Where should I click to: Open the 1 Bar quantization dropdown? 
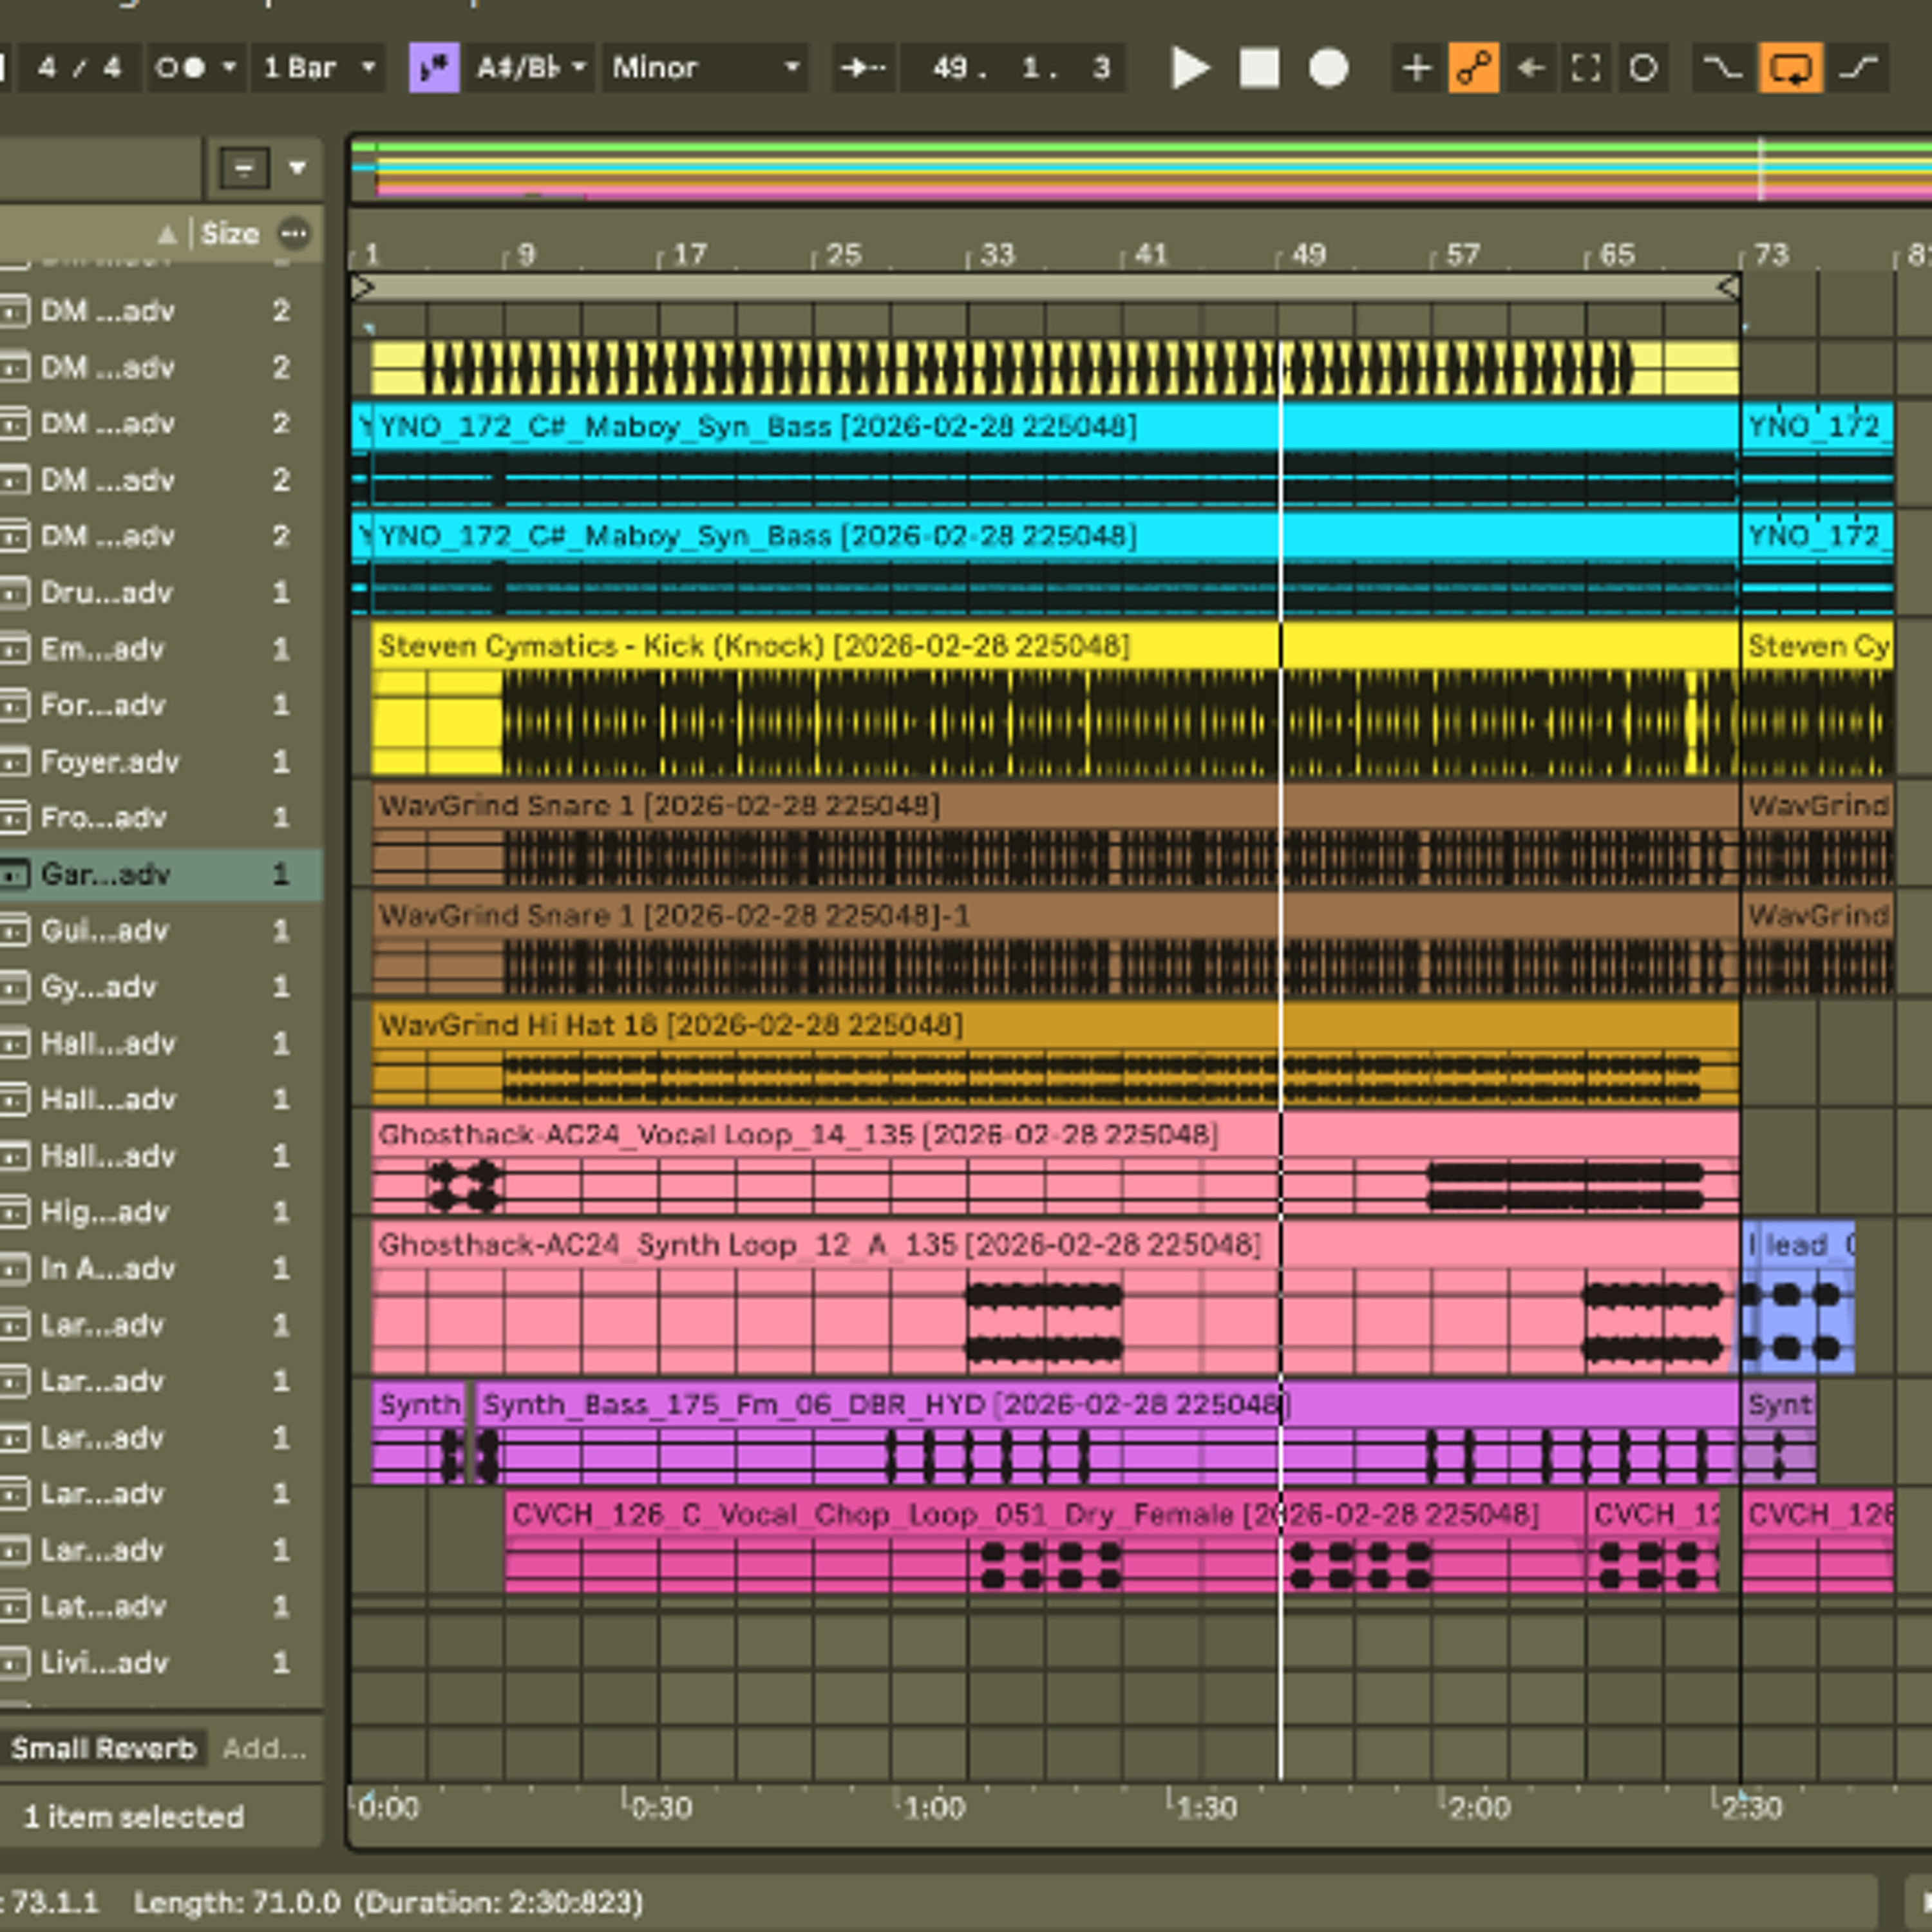pyautogui.click(x=318, y=68)
